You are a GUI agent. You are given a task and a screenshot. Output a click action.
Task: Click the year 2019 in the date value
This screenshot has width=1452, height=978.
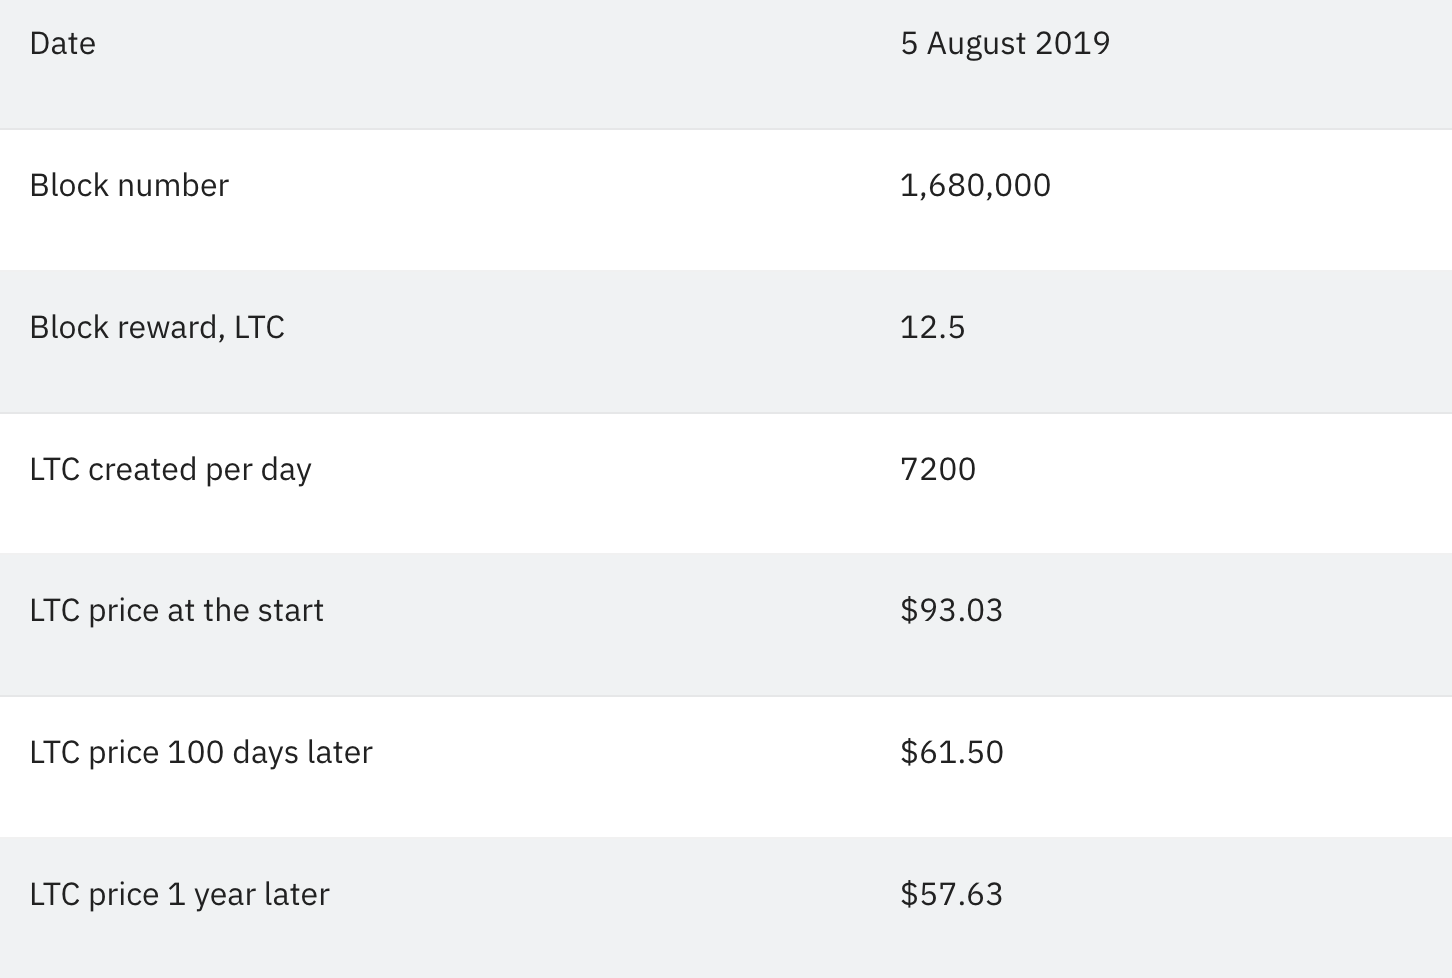point(1072,44)
